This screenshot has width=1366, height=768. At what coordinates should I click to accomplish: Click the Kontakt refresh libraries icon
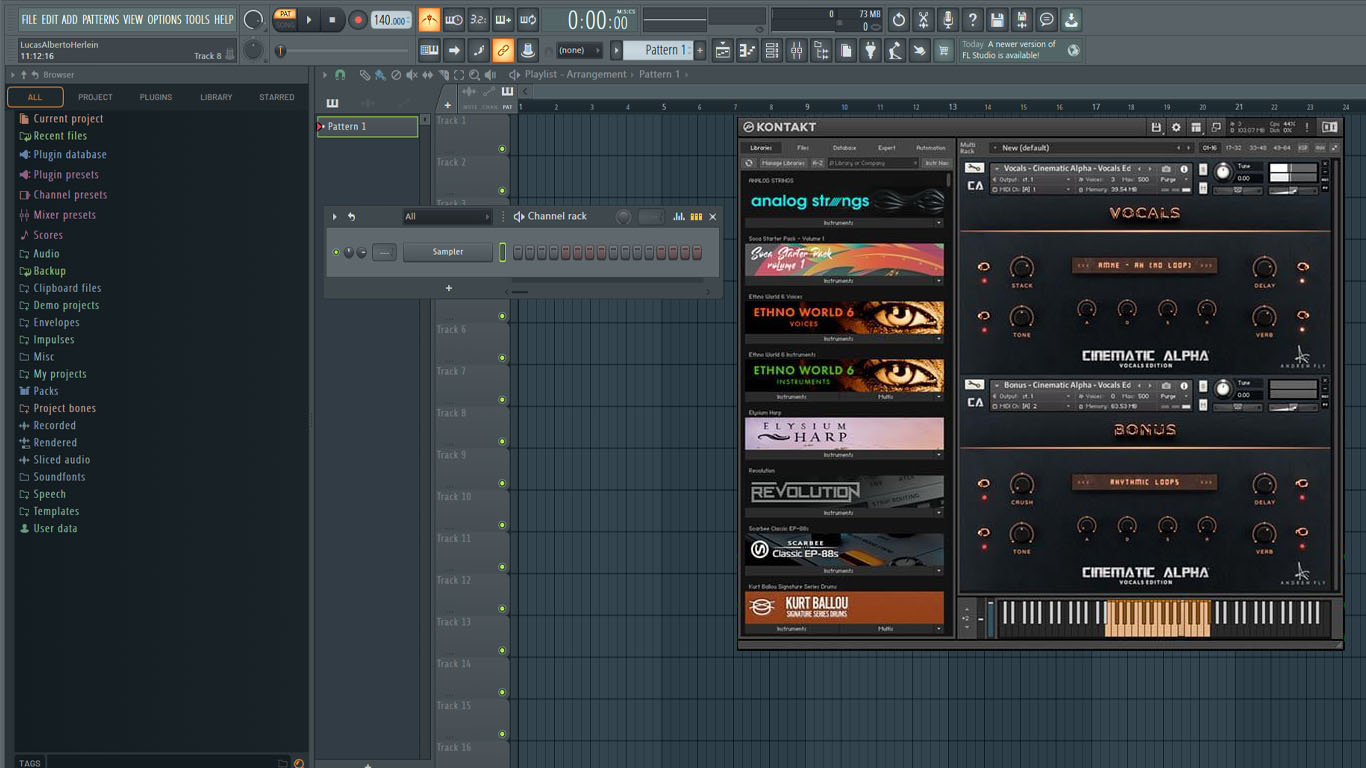pos(748,163)
